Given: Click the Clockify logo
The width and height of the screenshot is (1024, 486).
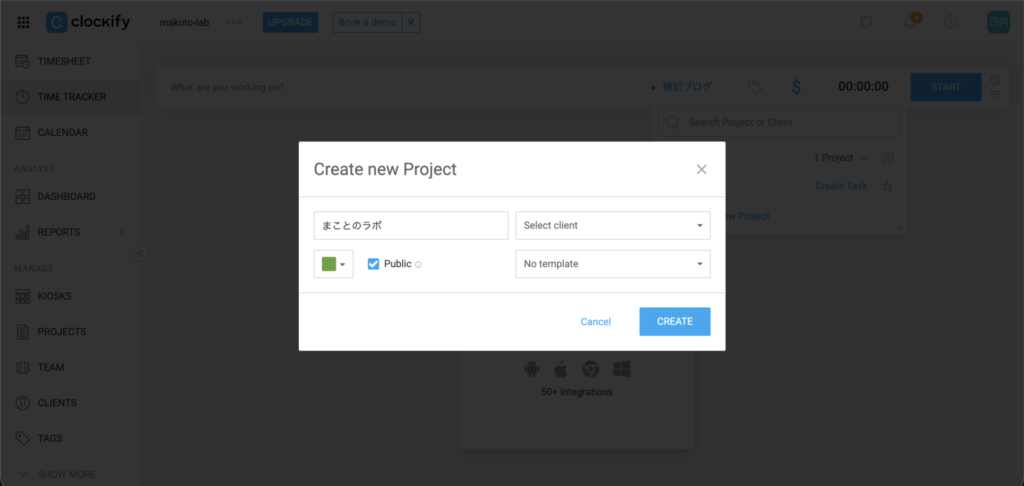Looking at the screenshot, I should click(88, 22).
